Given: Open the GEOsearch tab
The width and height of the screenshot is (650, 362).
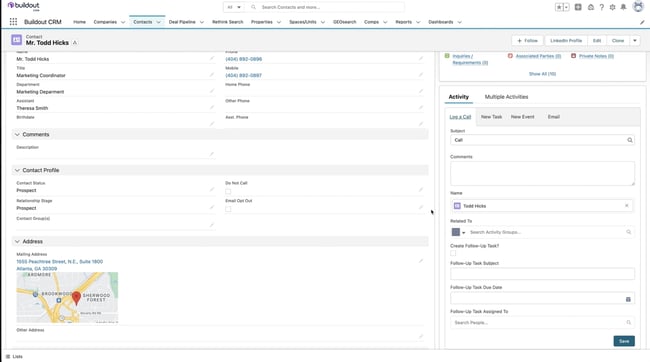Looking at the screenshot, I should (344, 22).
